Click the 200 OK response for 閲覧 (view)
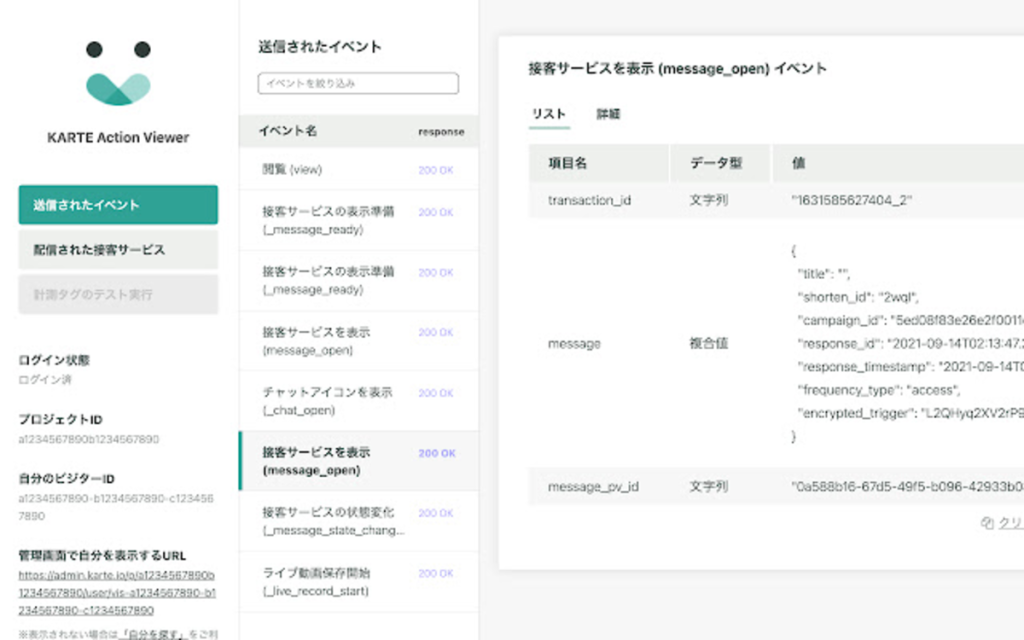The image size is (1024, 640). pos(435,170)
